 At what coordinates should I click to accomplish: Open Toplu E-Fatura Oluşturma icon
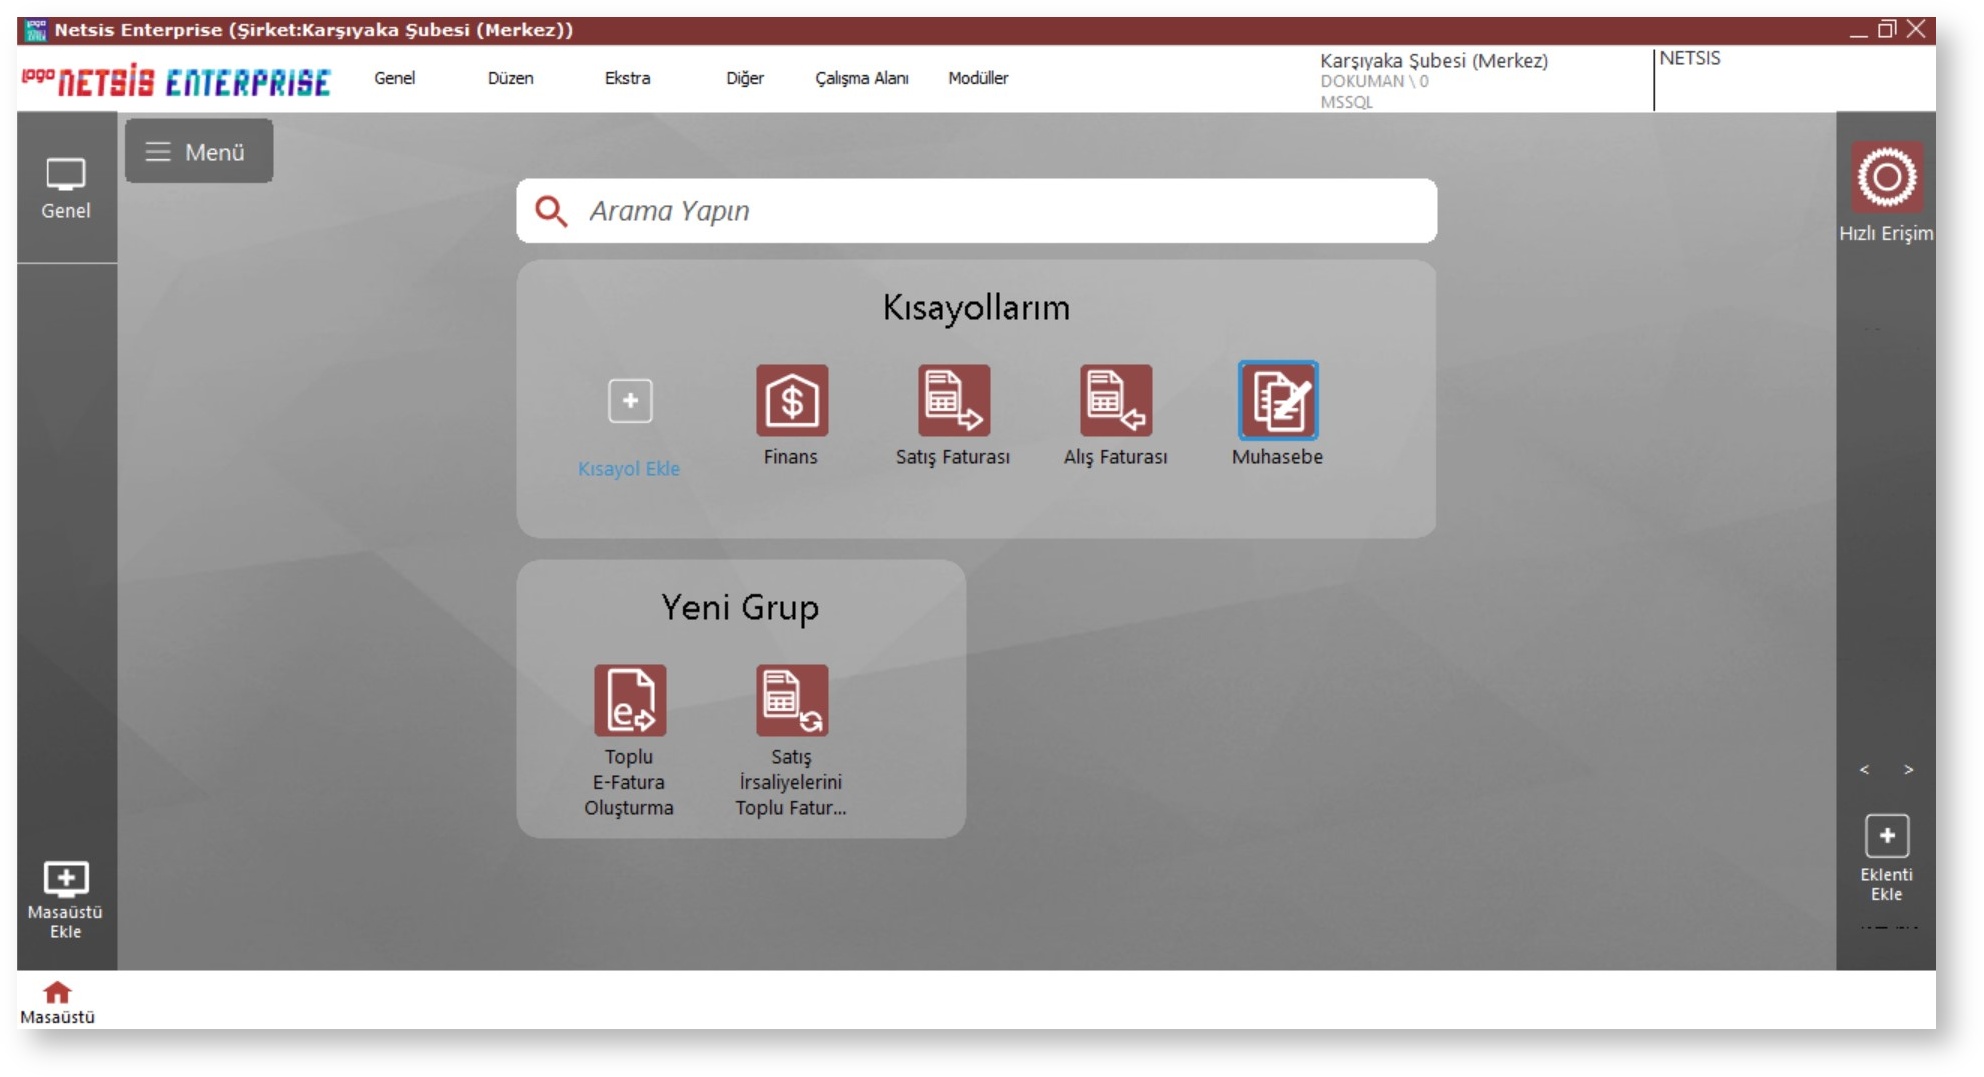click(x=630, y=700)
